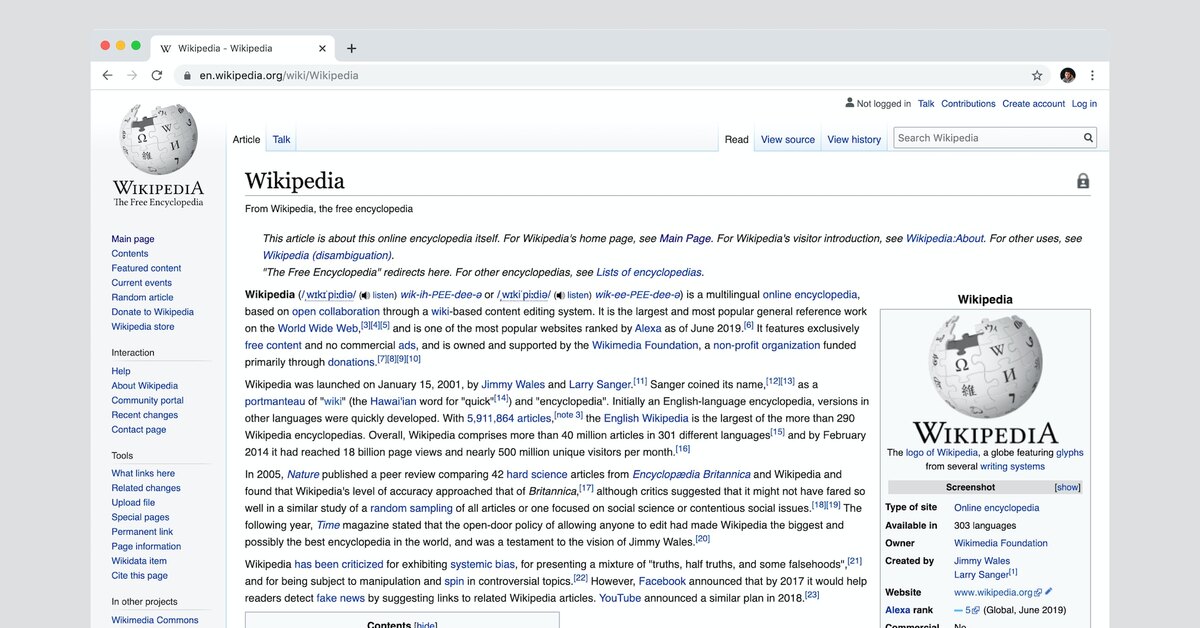Open Chrome's three-dot menu
This screenshot has width=1200, height=628.
(1092, 75)
